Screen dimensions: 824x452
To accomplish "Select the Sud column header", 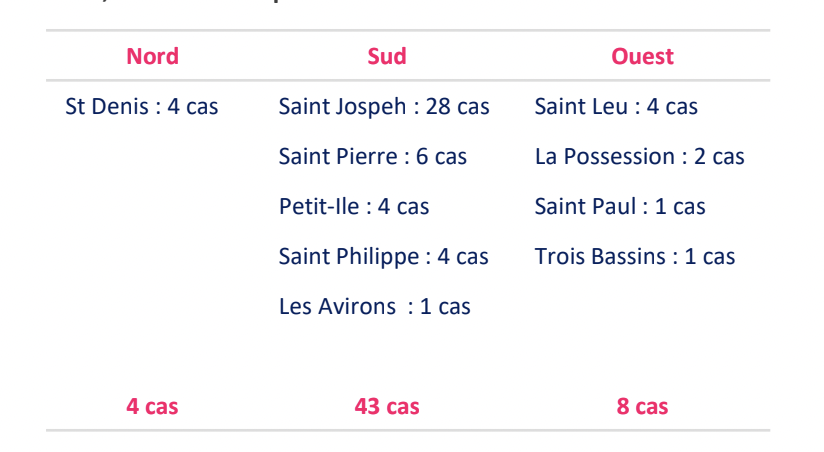I will (x=387, y=56).
